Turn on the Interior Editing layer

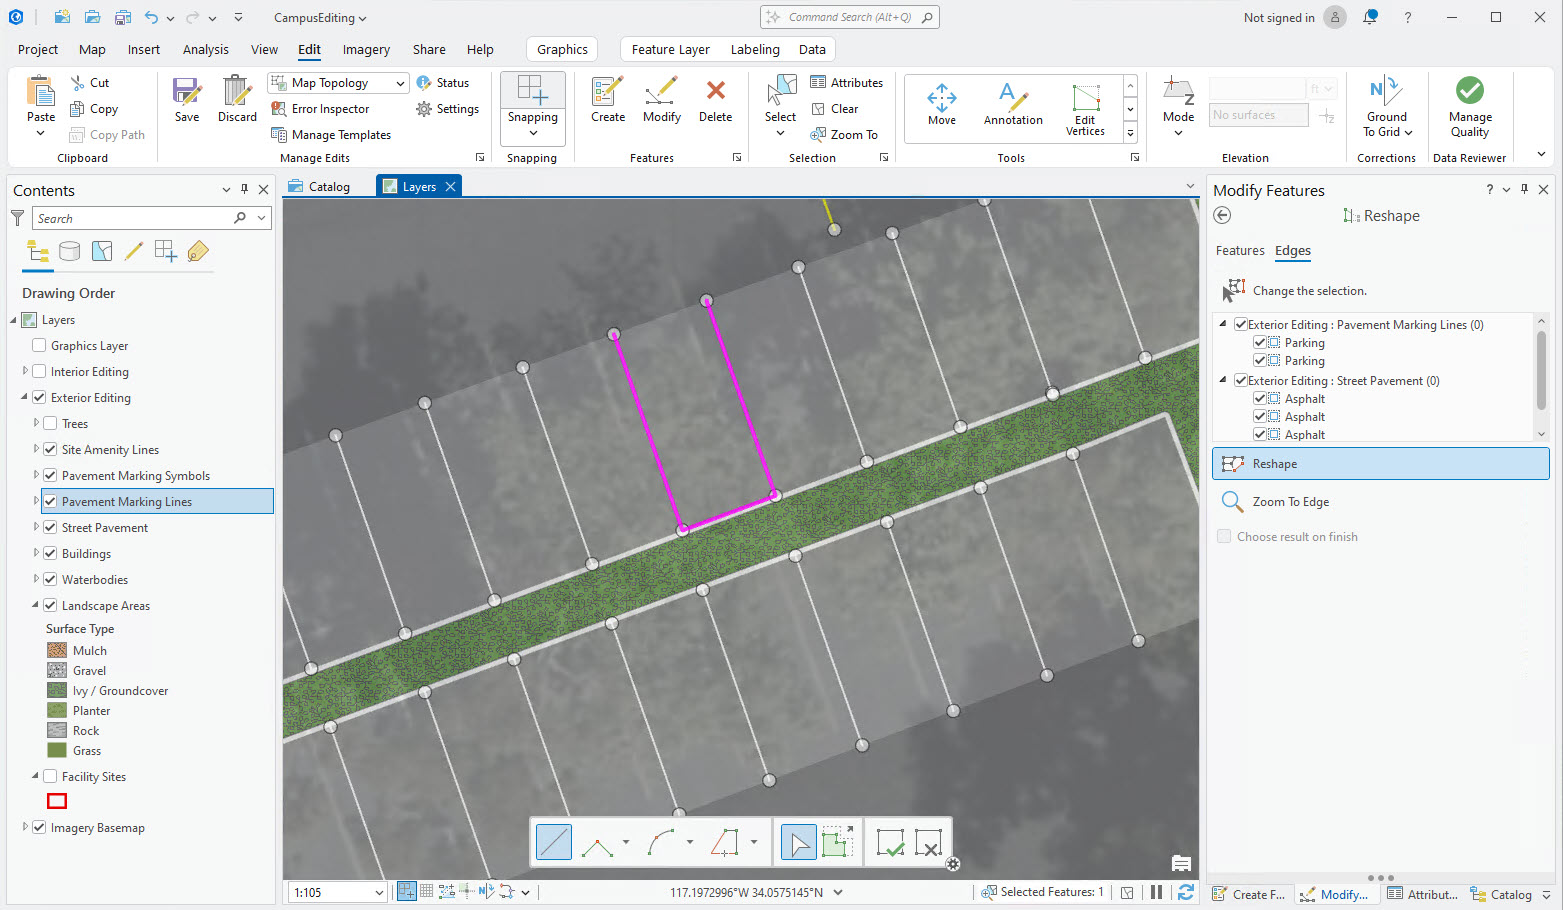coord(39,372)
